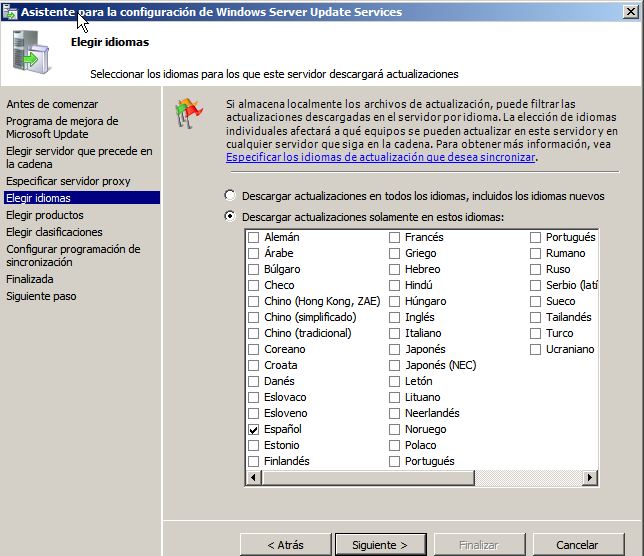This screenshot has height=556, width=644.
Task: Go to 'Finalizada' step in sidebar
Action: click(30, 279)
